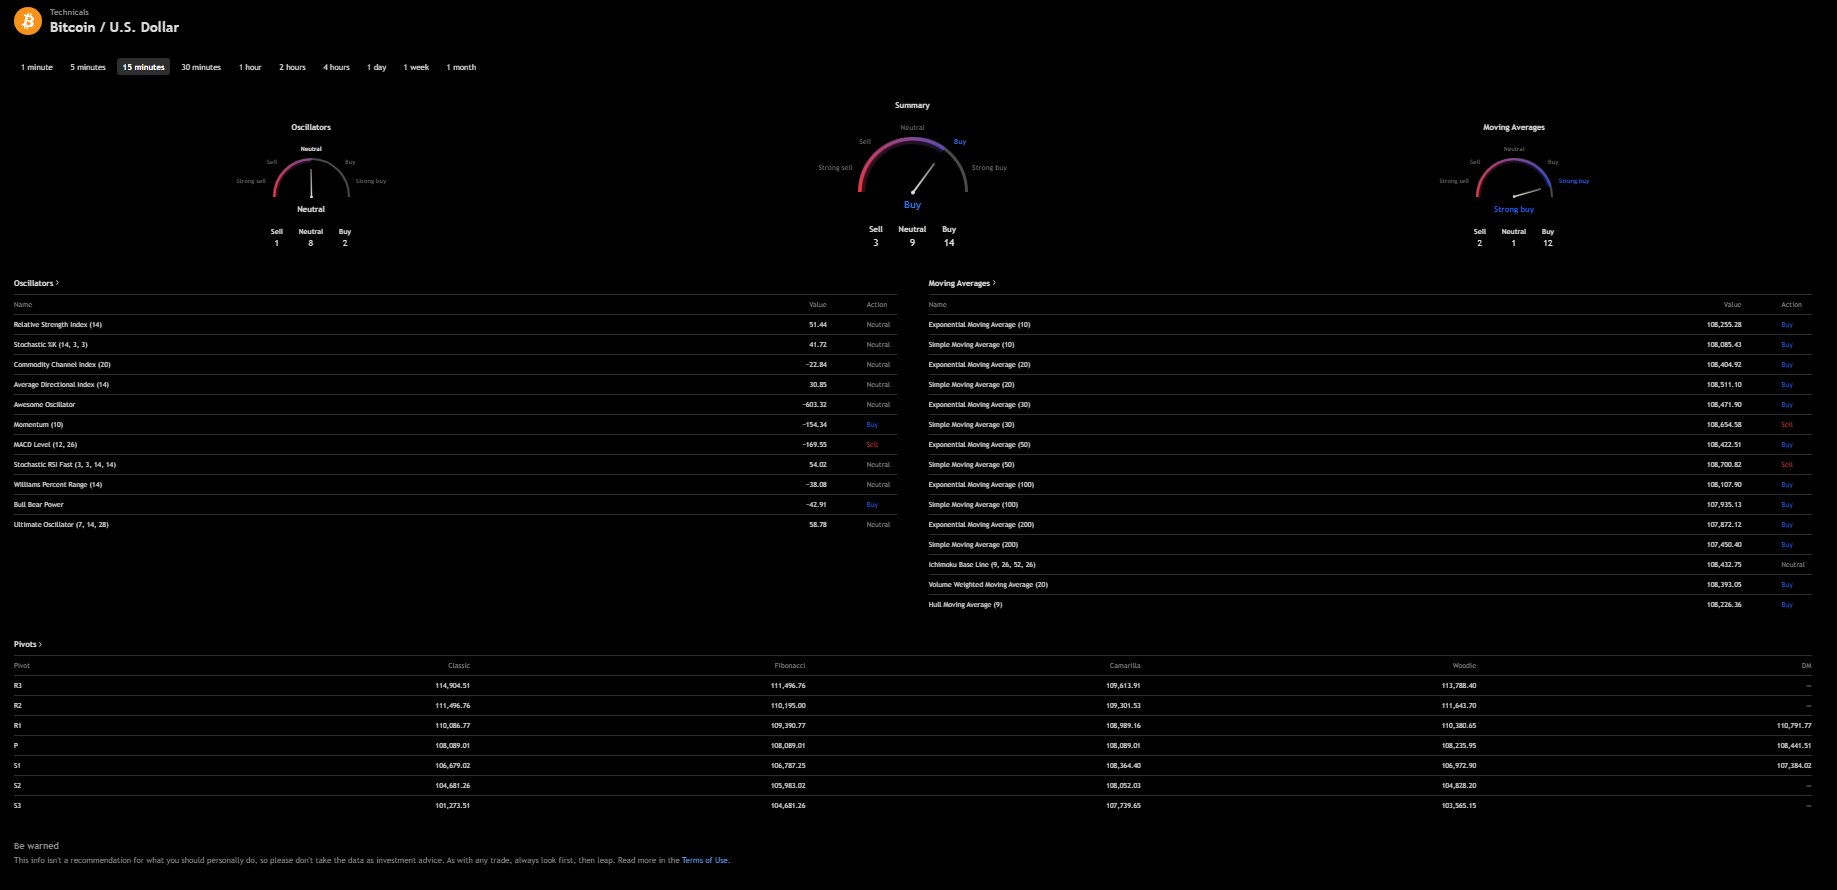Click the Oscillators Neutral count 8
This screenshot has height=890, width=1837.
click(311, 243)
